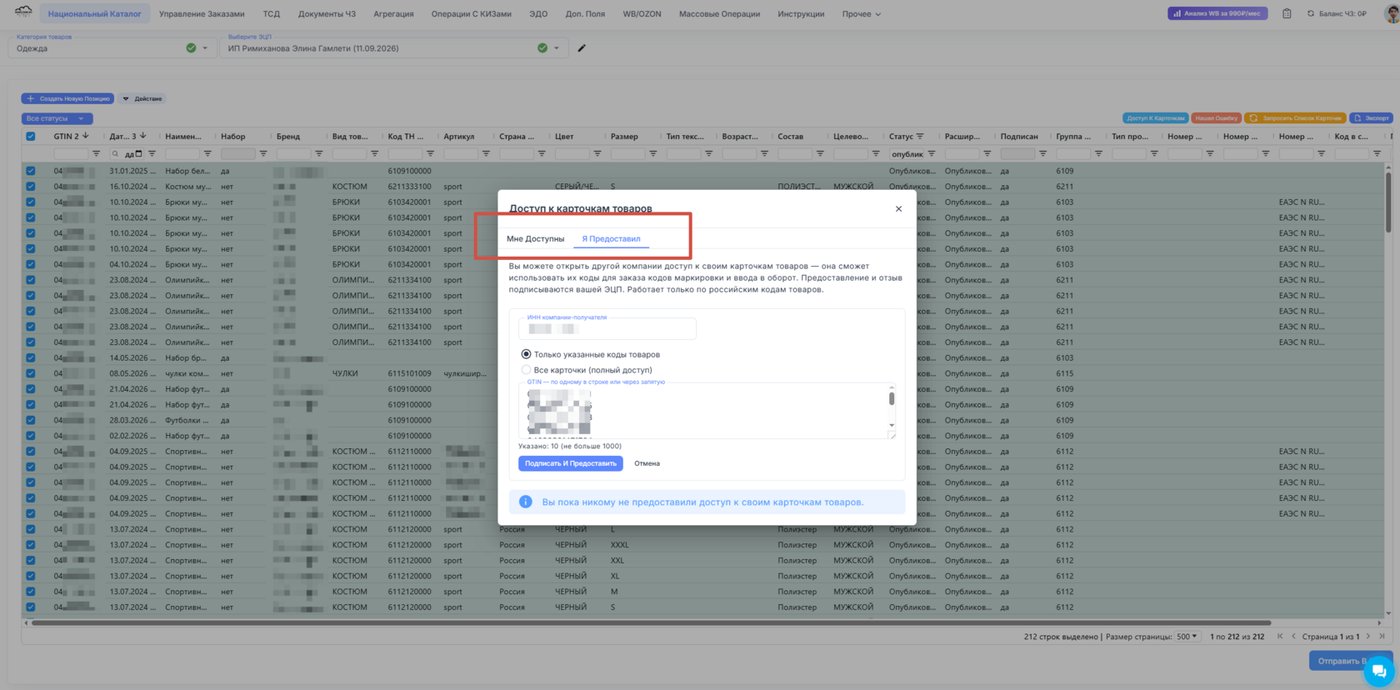Switch to the Мне Доступны tab
1400x690 pixels.
pyautogui.click(x=535, y=239)
